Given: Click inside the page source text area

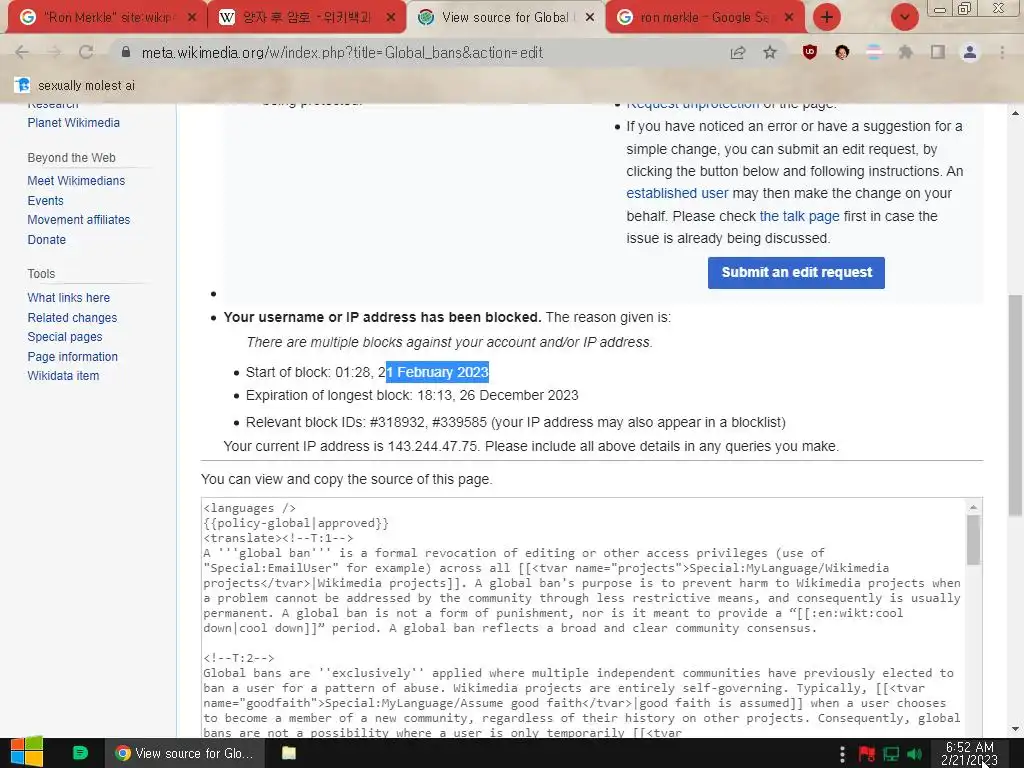Looking at the screenshot, I should coord(583,618).
